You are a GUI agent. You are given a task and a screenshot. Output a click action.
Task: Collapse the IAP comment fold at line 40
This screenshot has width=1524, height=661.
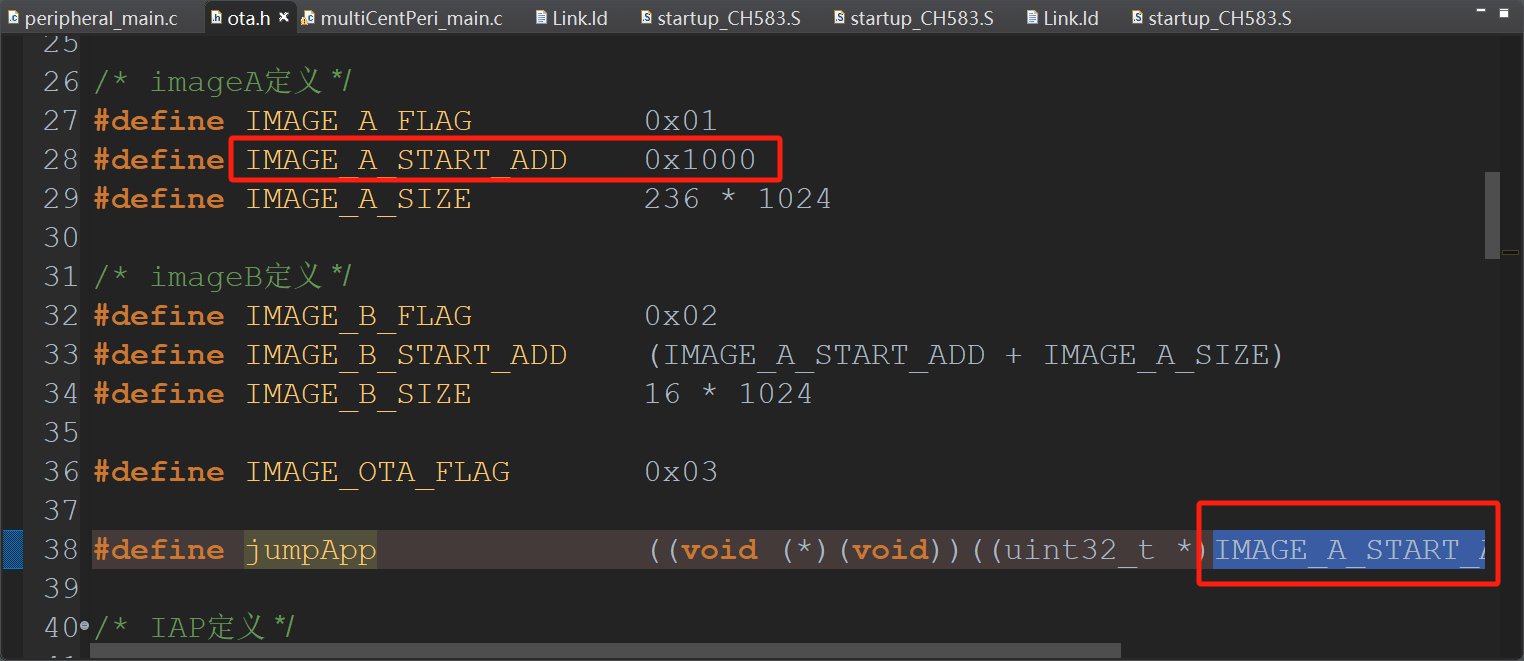point(84,627)
